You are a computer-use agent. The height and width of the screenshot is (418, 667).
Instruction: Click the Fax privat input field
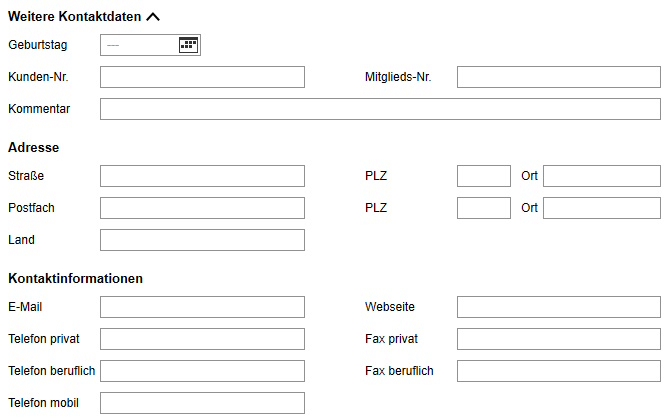559,339
